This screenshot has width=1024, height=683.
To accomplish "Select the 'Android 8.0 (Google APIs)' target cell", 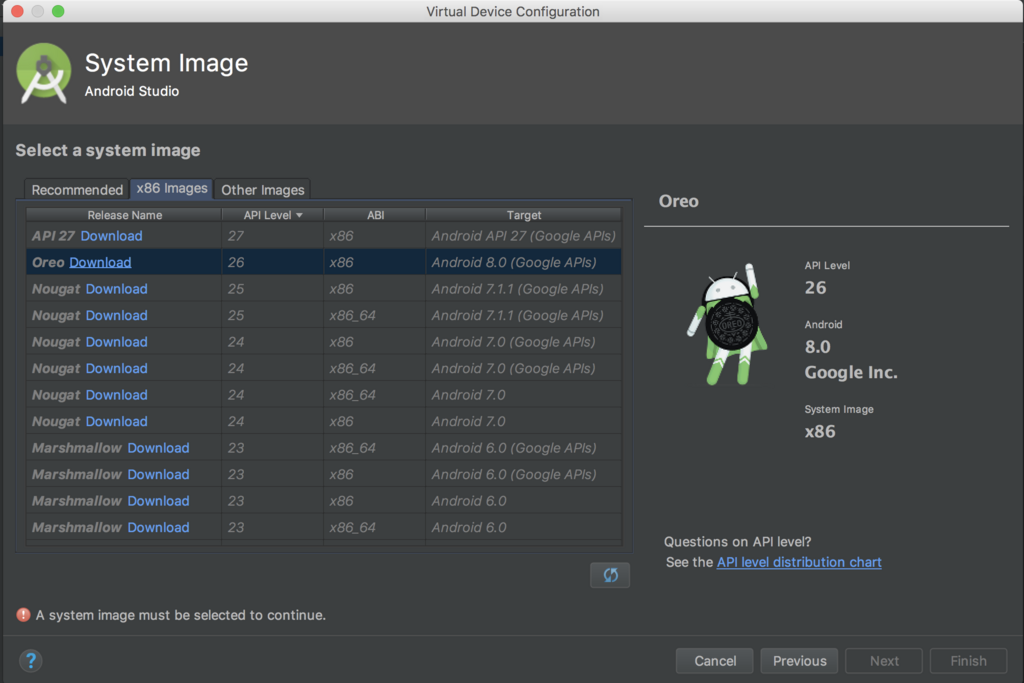I will coord(523,262).
